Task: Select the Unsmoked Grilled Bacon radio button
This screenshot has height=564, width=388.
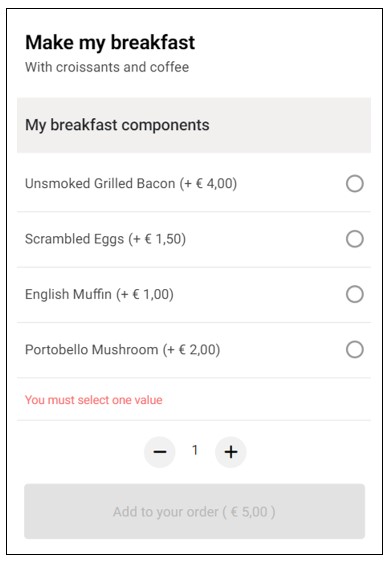Action: click(355, 183)
